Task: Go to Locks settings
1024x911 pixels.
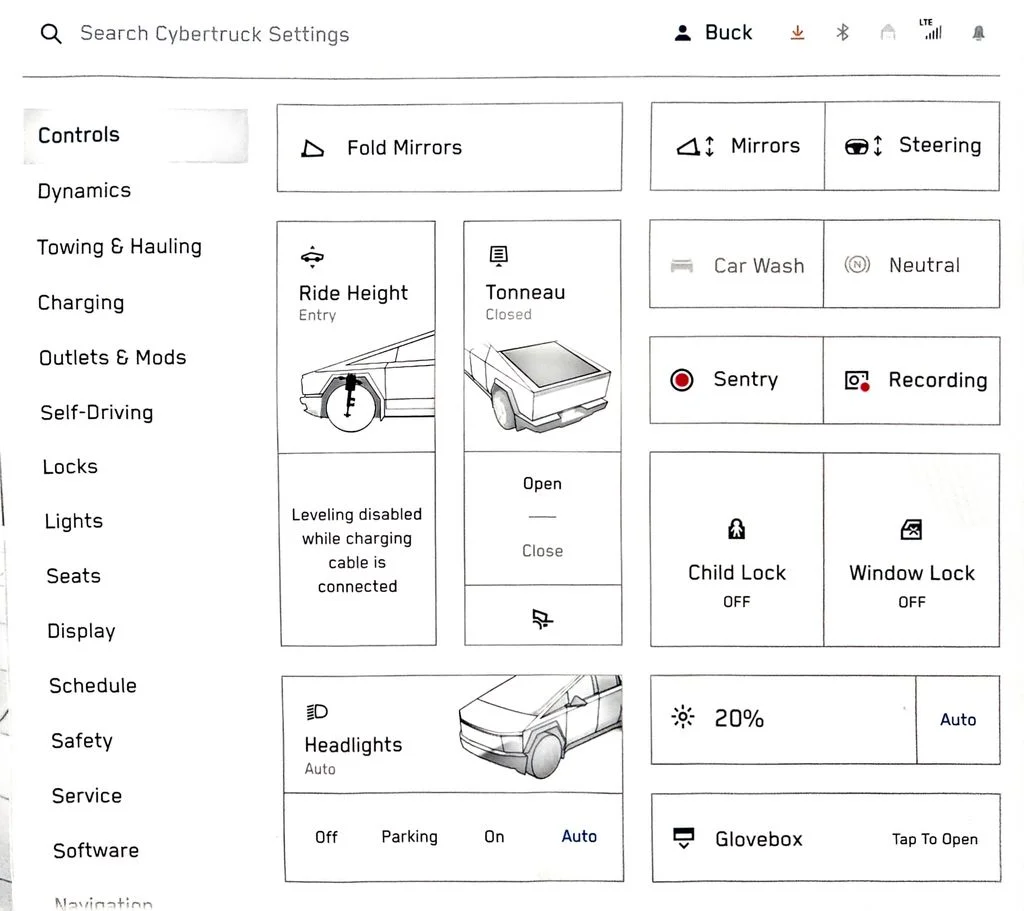Action: click(70, 466)
